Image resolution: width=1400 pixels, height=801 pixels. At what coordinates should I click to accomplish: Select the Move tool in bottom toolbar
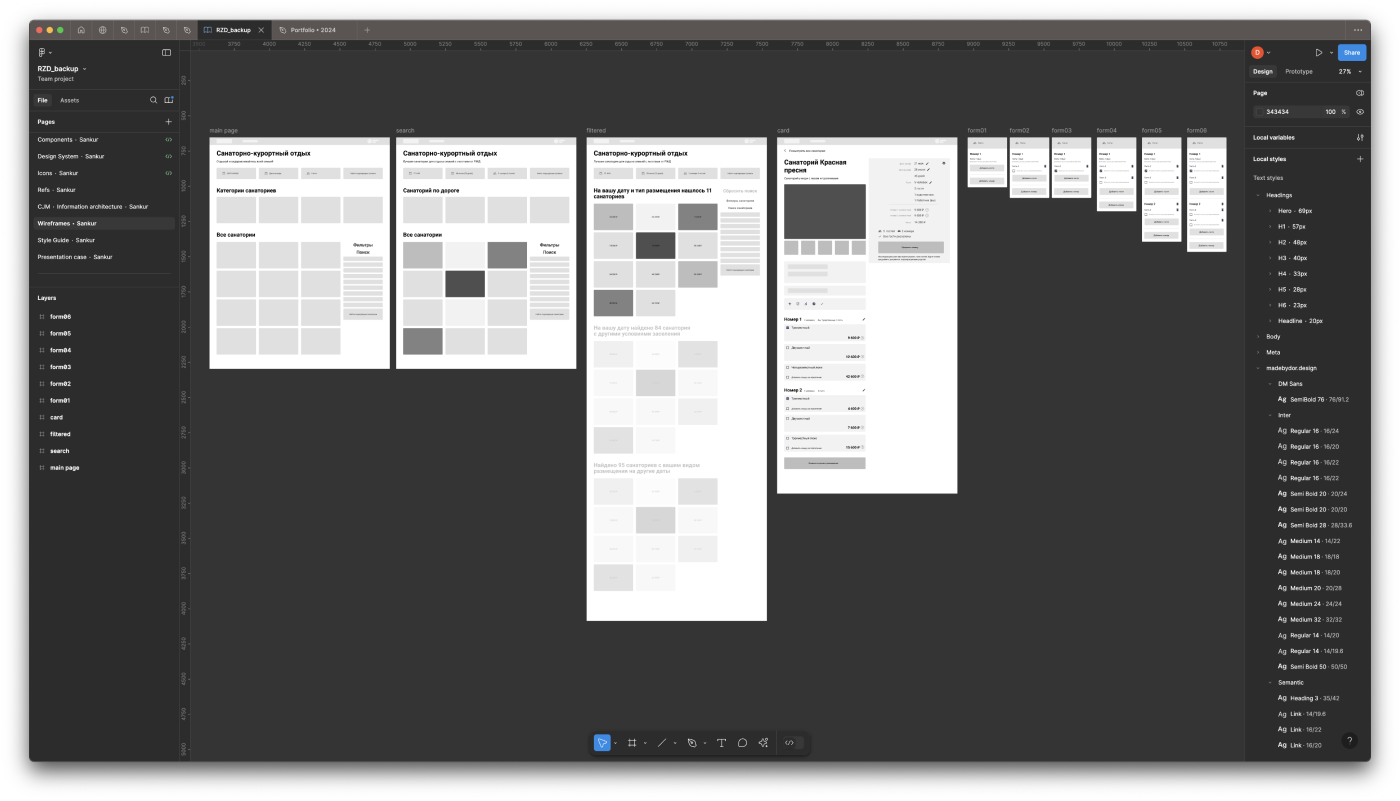(602, 743)
